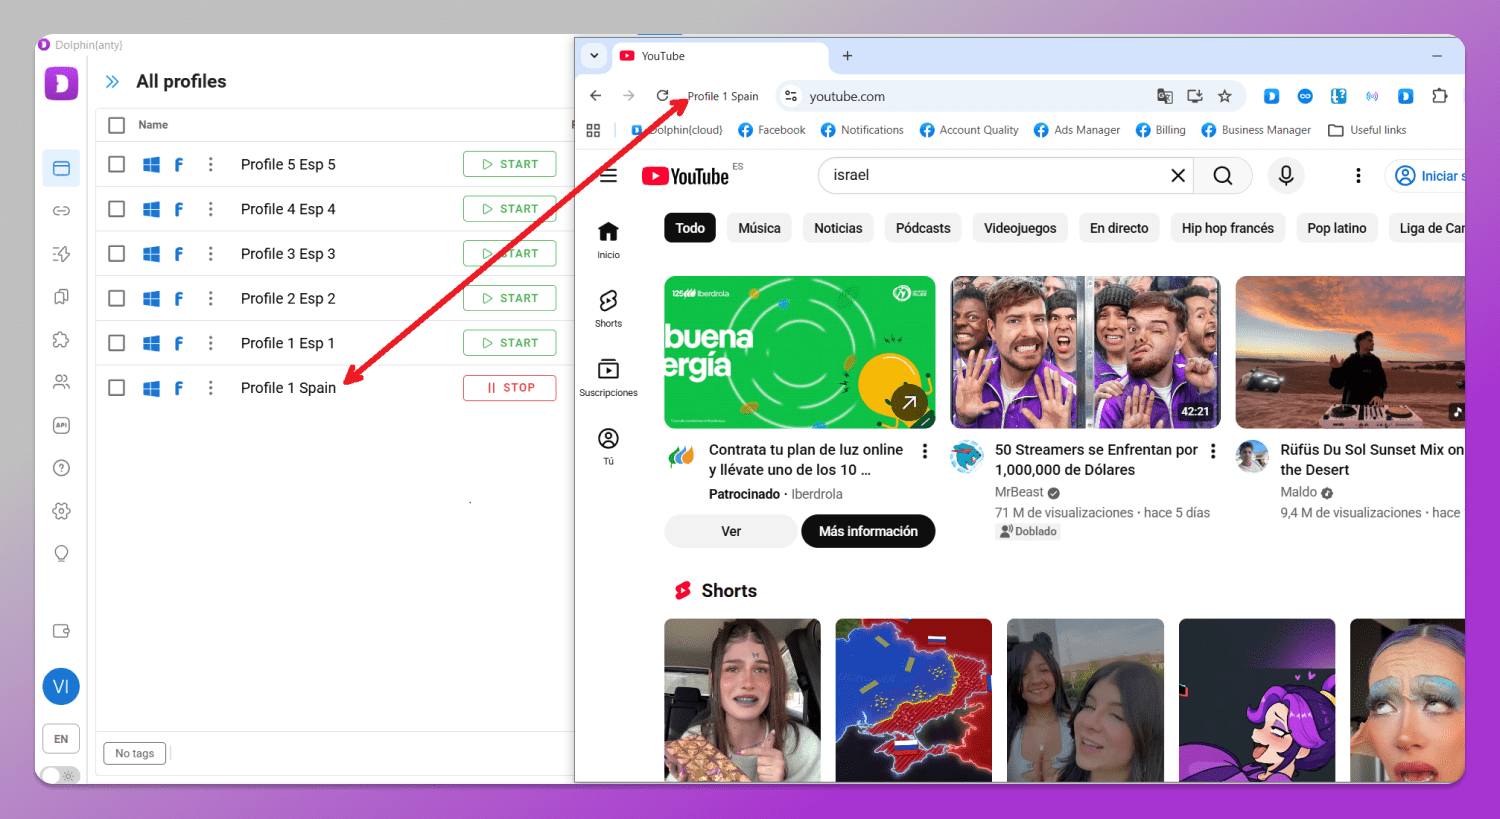This screenshot has height=819, width=1500.
Task: Click the Dolphin Anty logo icon
Action: (x=61, y=83)
